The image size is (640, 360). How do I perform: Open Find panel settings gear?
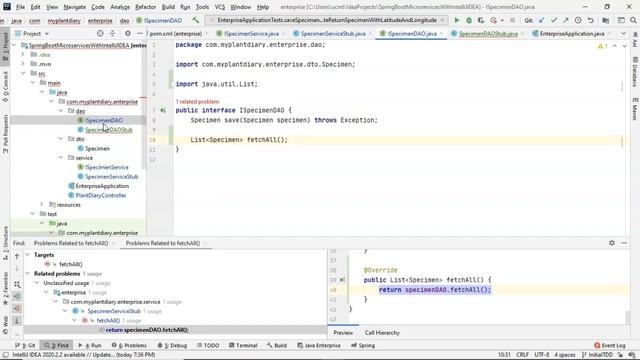[x=611, y=243]
